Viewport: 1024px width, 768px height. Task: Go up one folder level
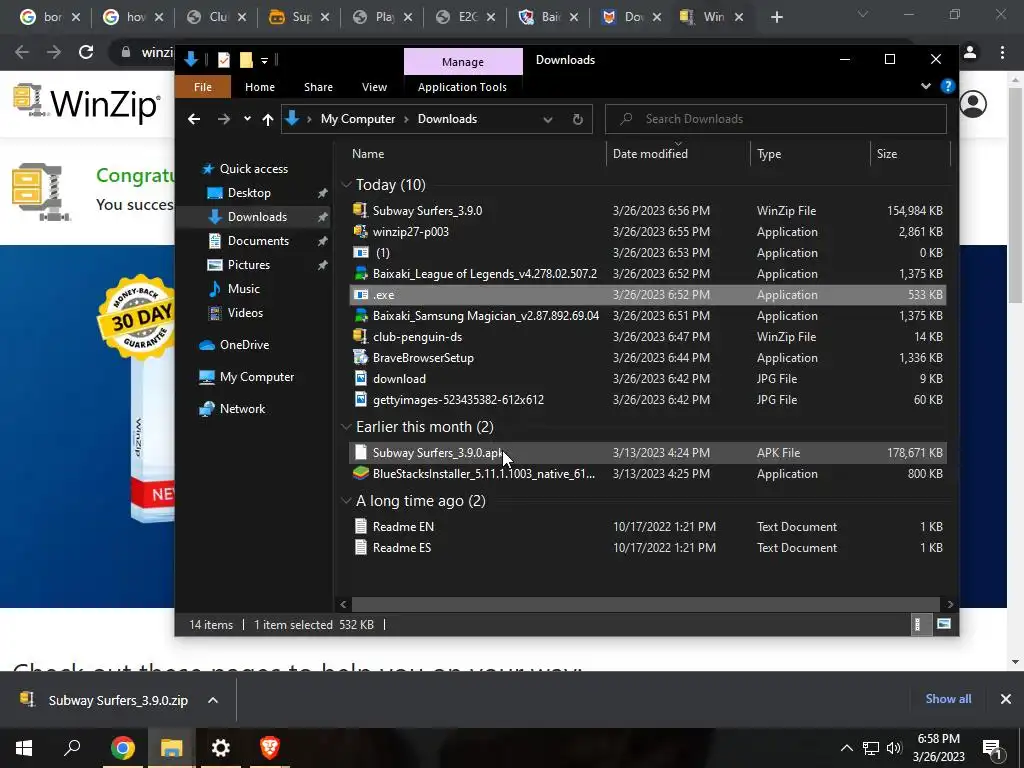tap(267, 119)
